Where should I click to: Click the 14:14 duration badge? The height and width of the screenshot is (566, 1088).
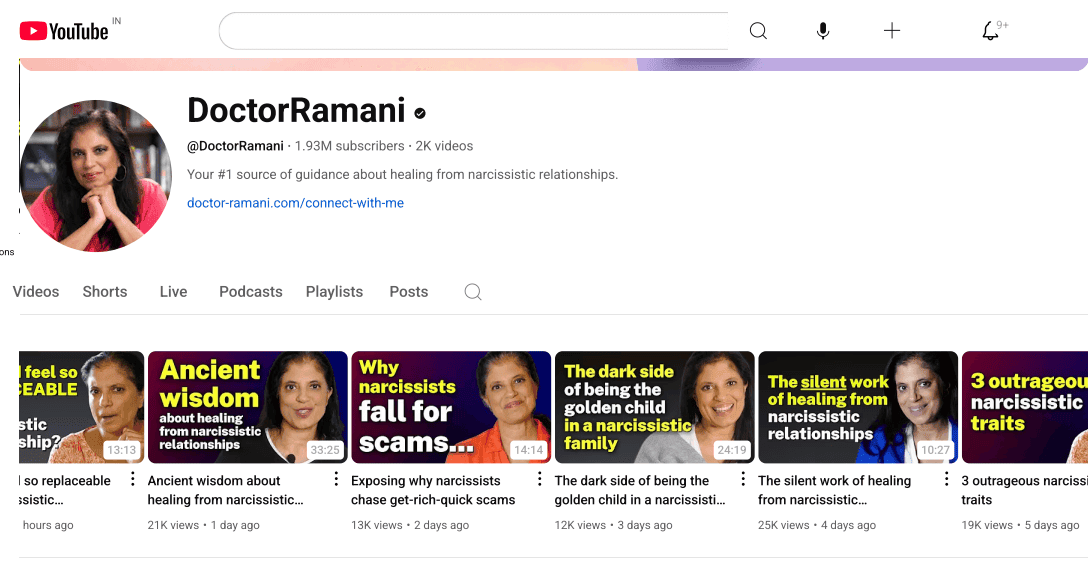coord(528,450)
